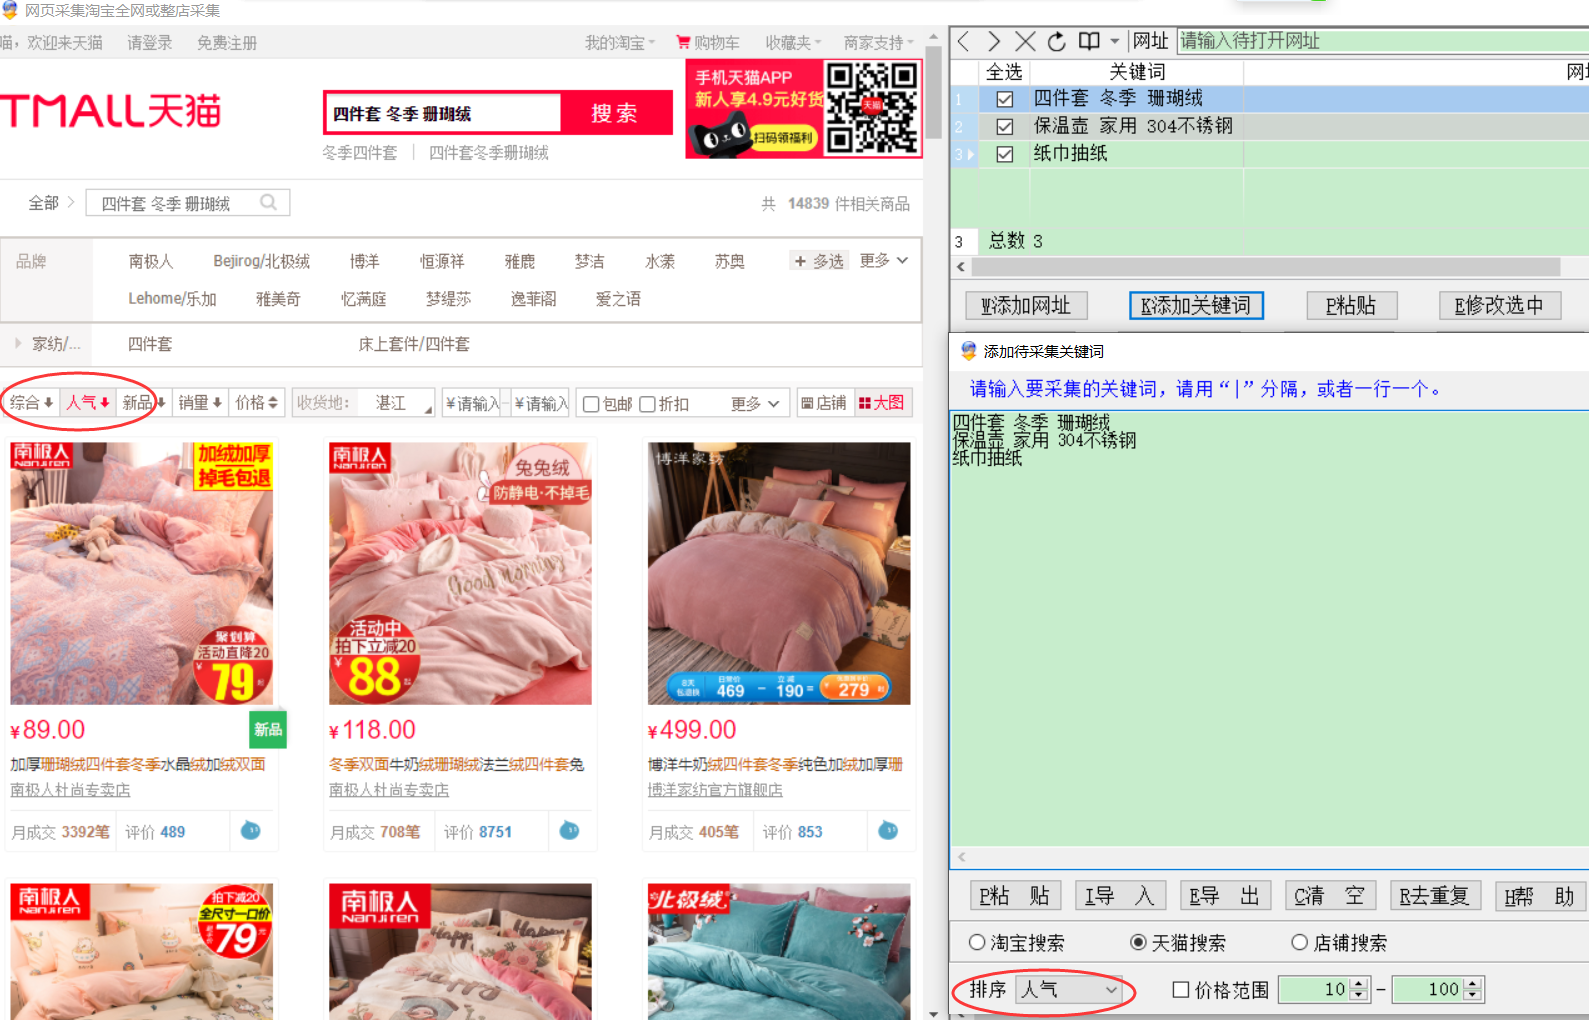Sort results by 销量 tab
Screen dimensions: 1589x1020
199,403
